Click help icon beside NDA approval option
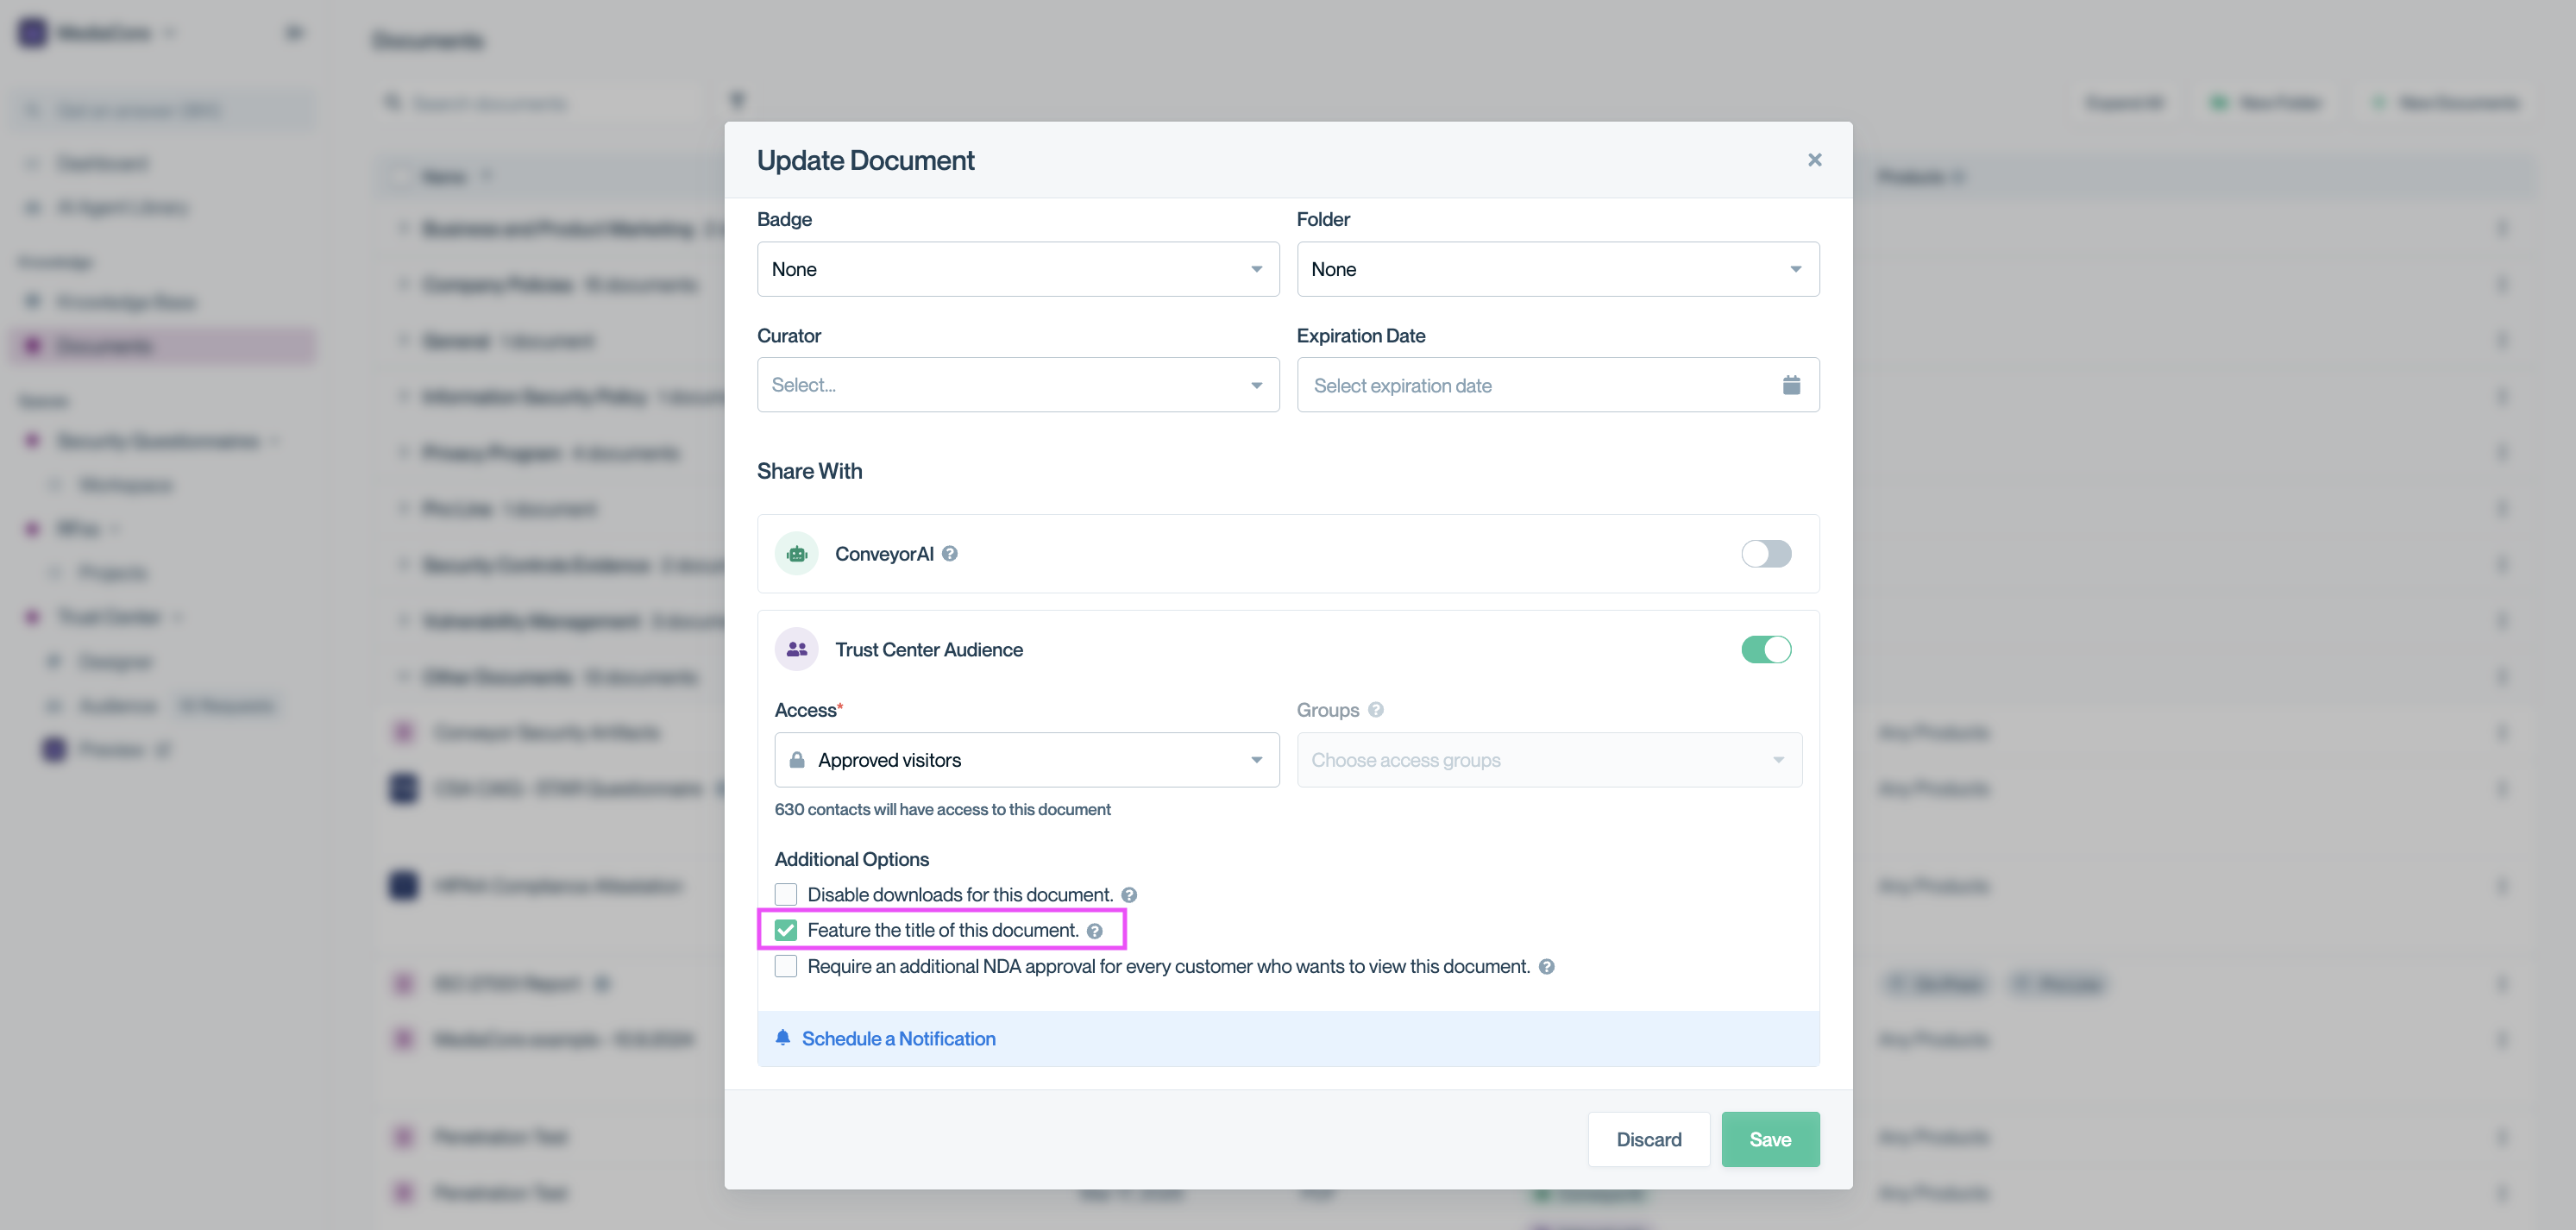 (1546, 967)
